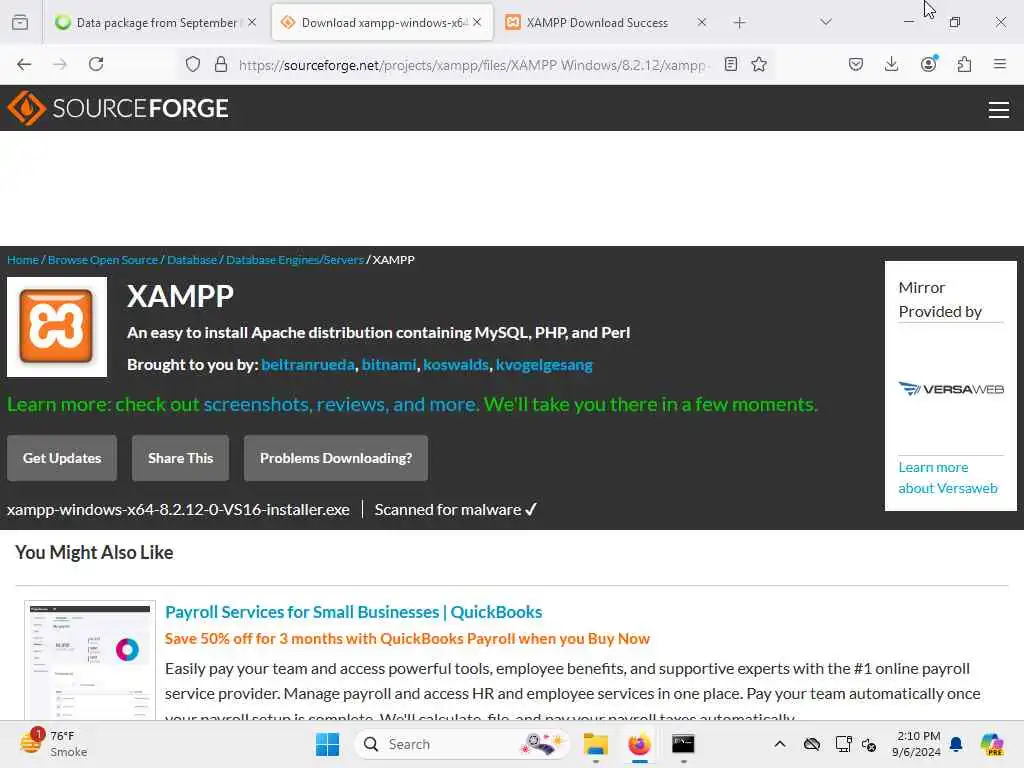Close the Download xampp-windows tab
Screen dimensions: 1024x768
point(477,22)
